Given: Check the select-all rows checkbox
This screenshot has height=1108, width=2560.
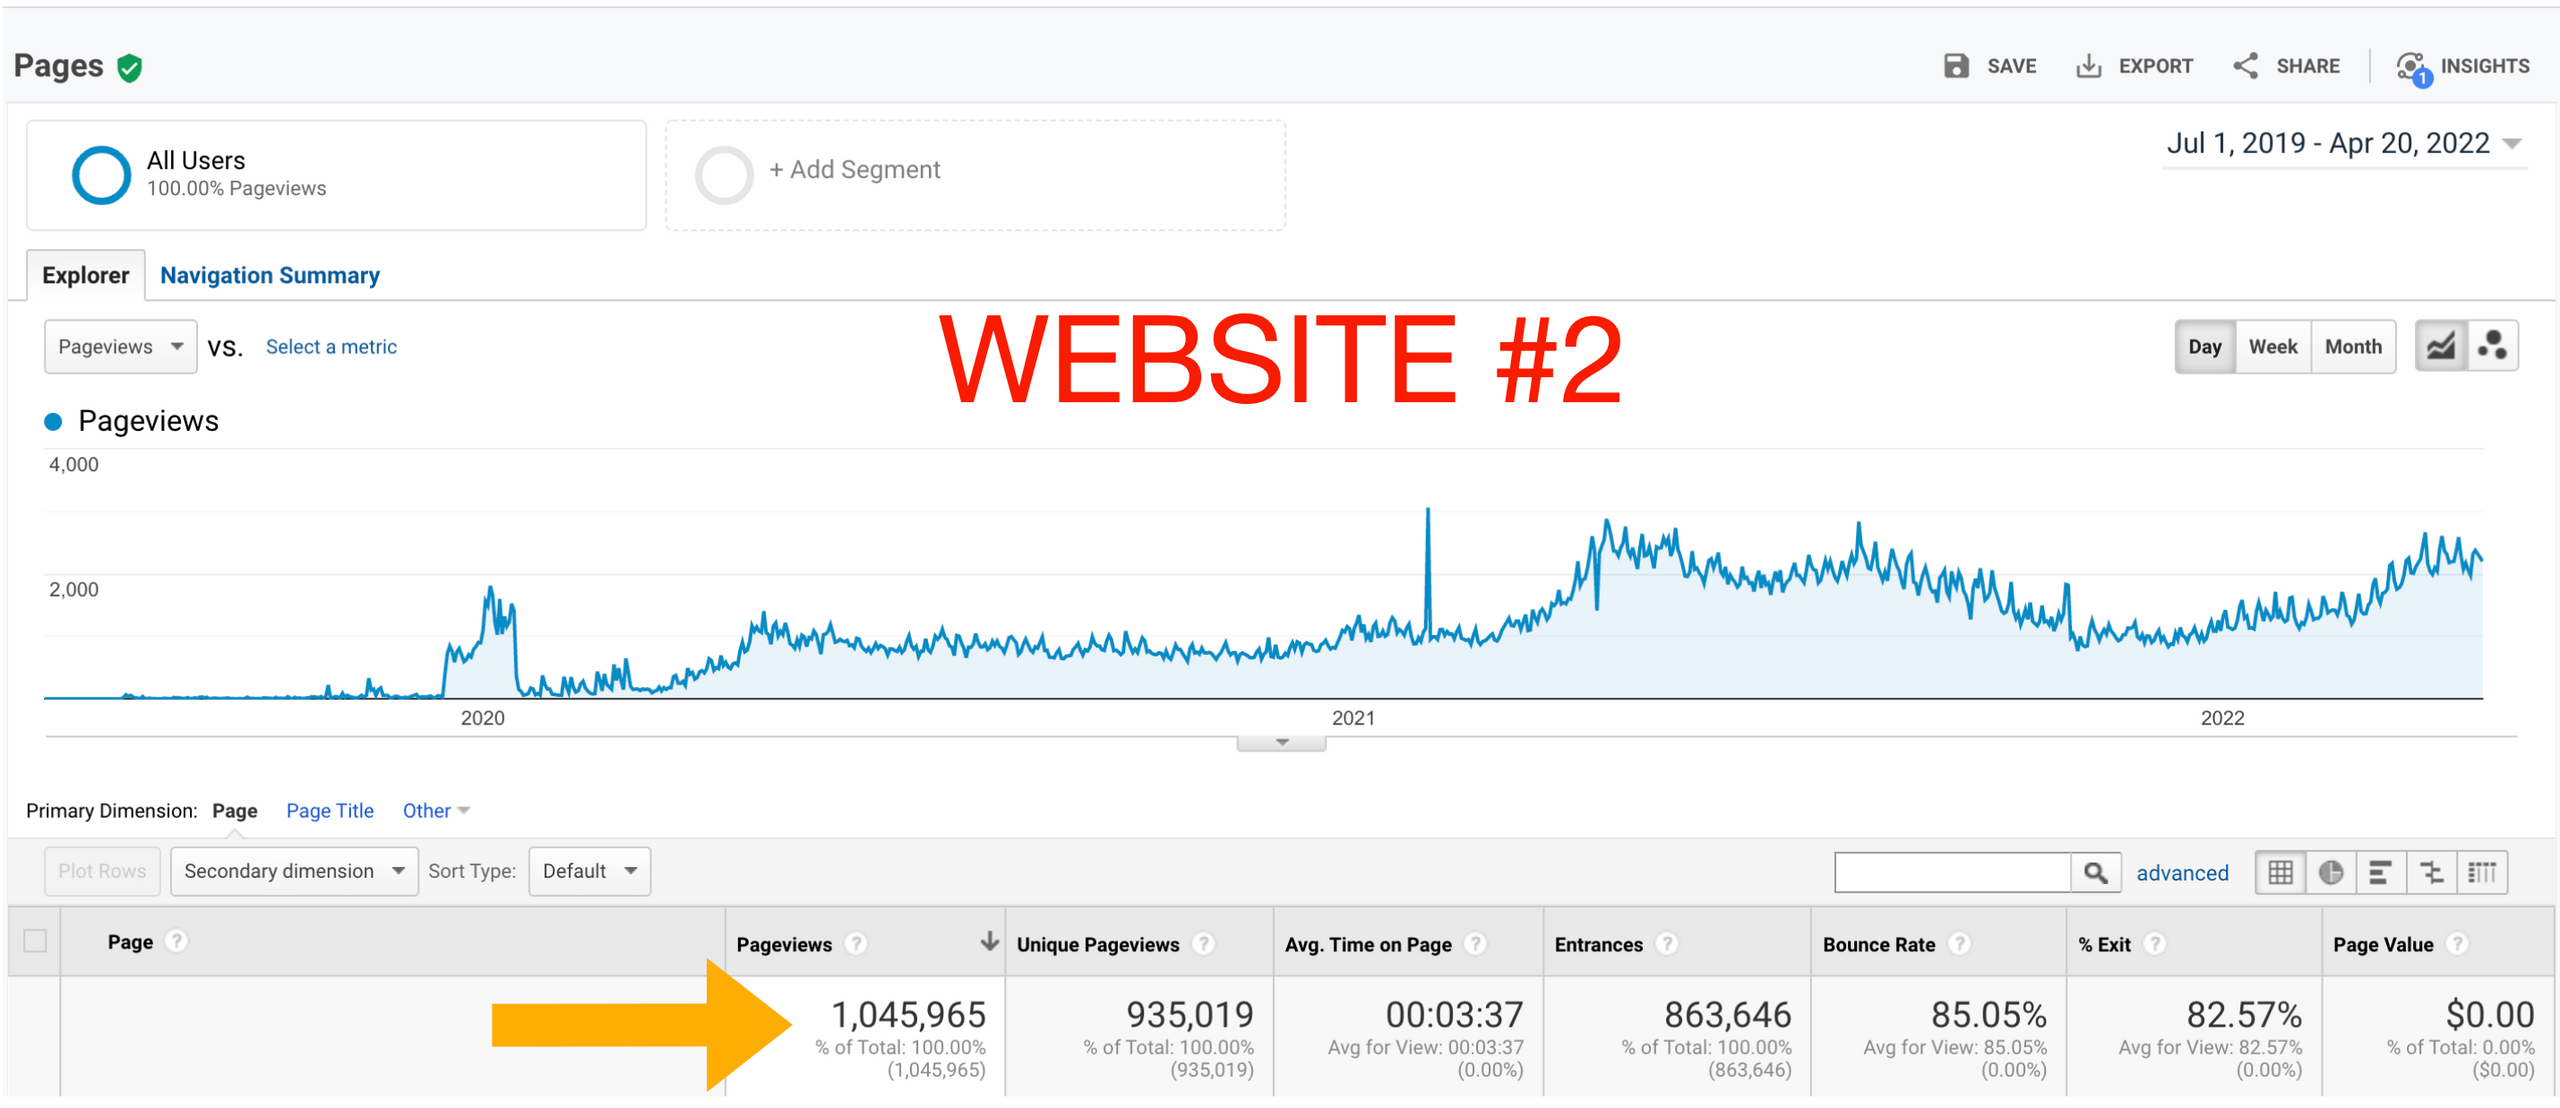Looking at the screenshot, I should 35,941.
